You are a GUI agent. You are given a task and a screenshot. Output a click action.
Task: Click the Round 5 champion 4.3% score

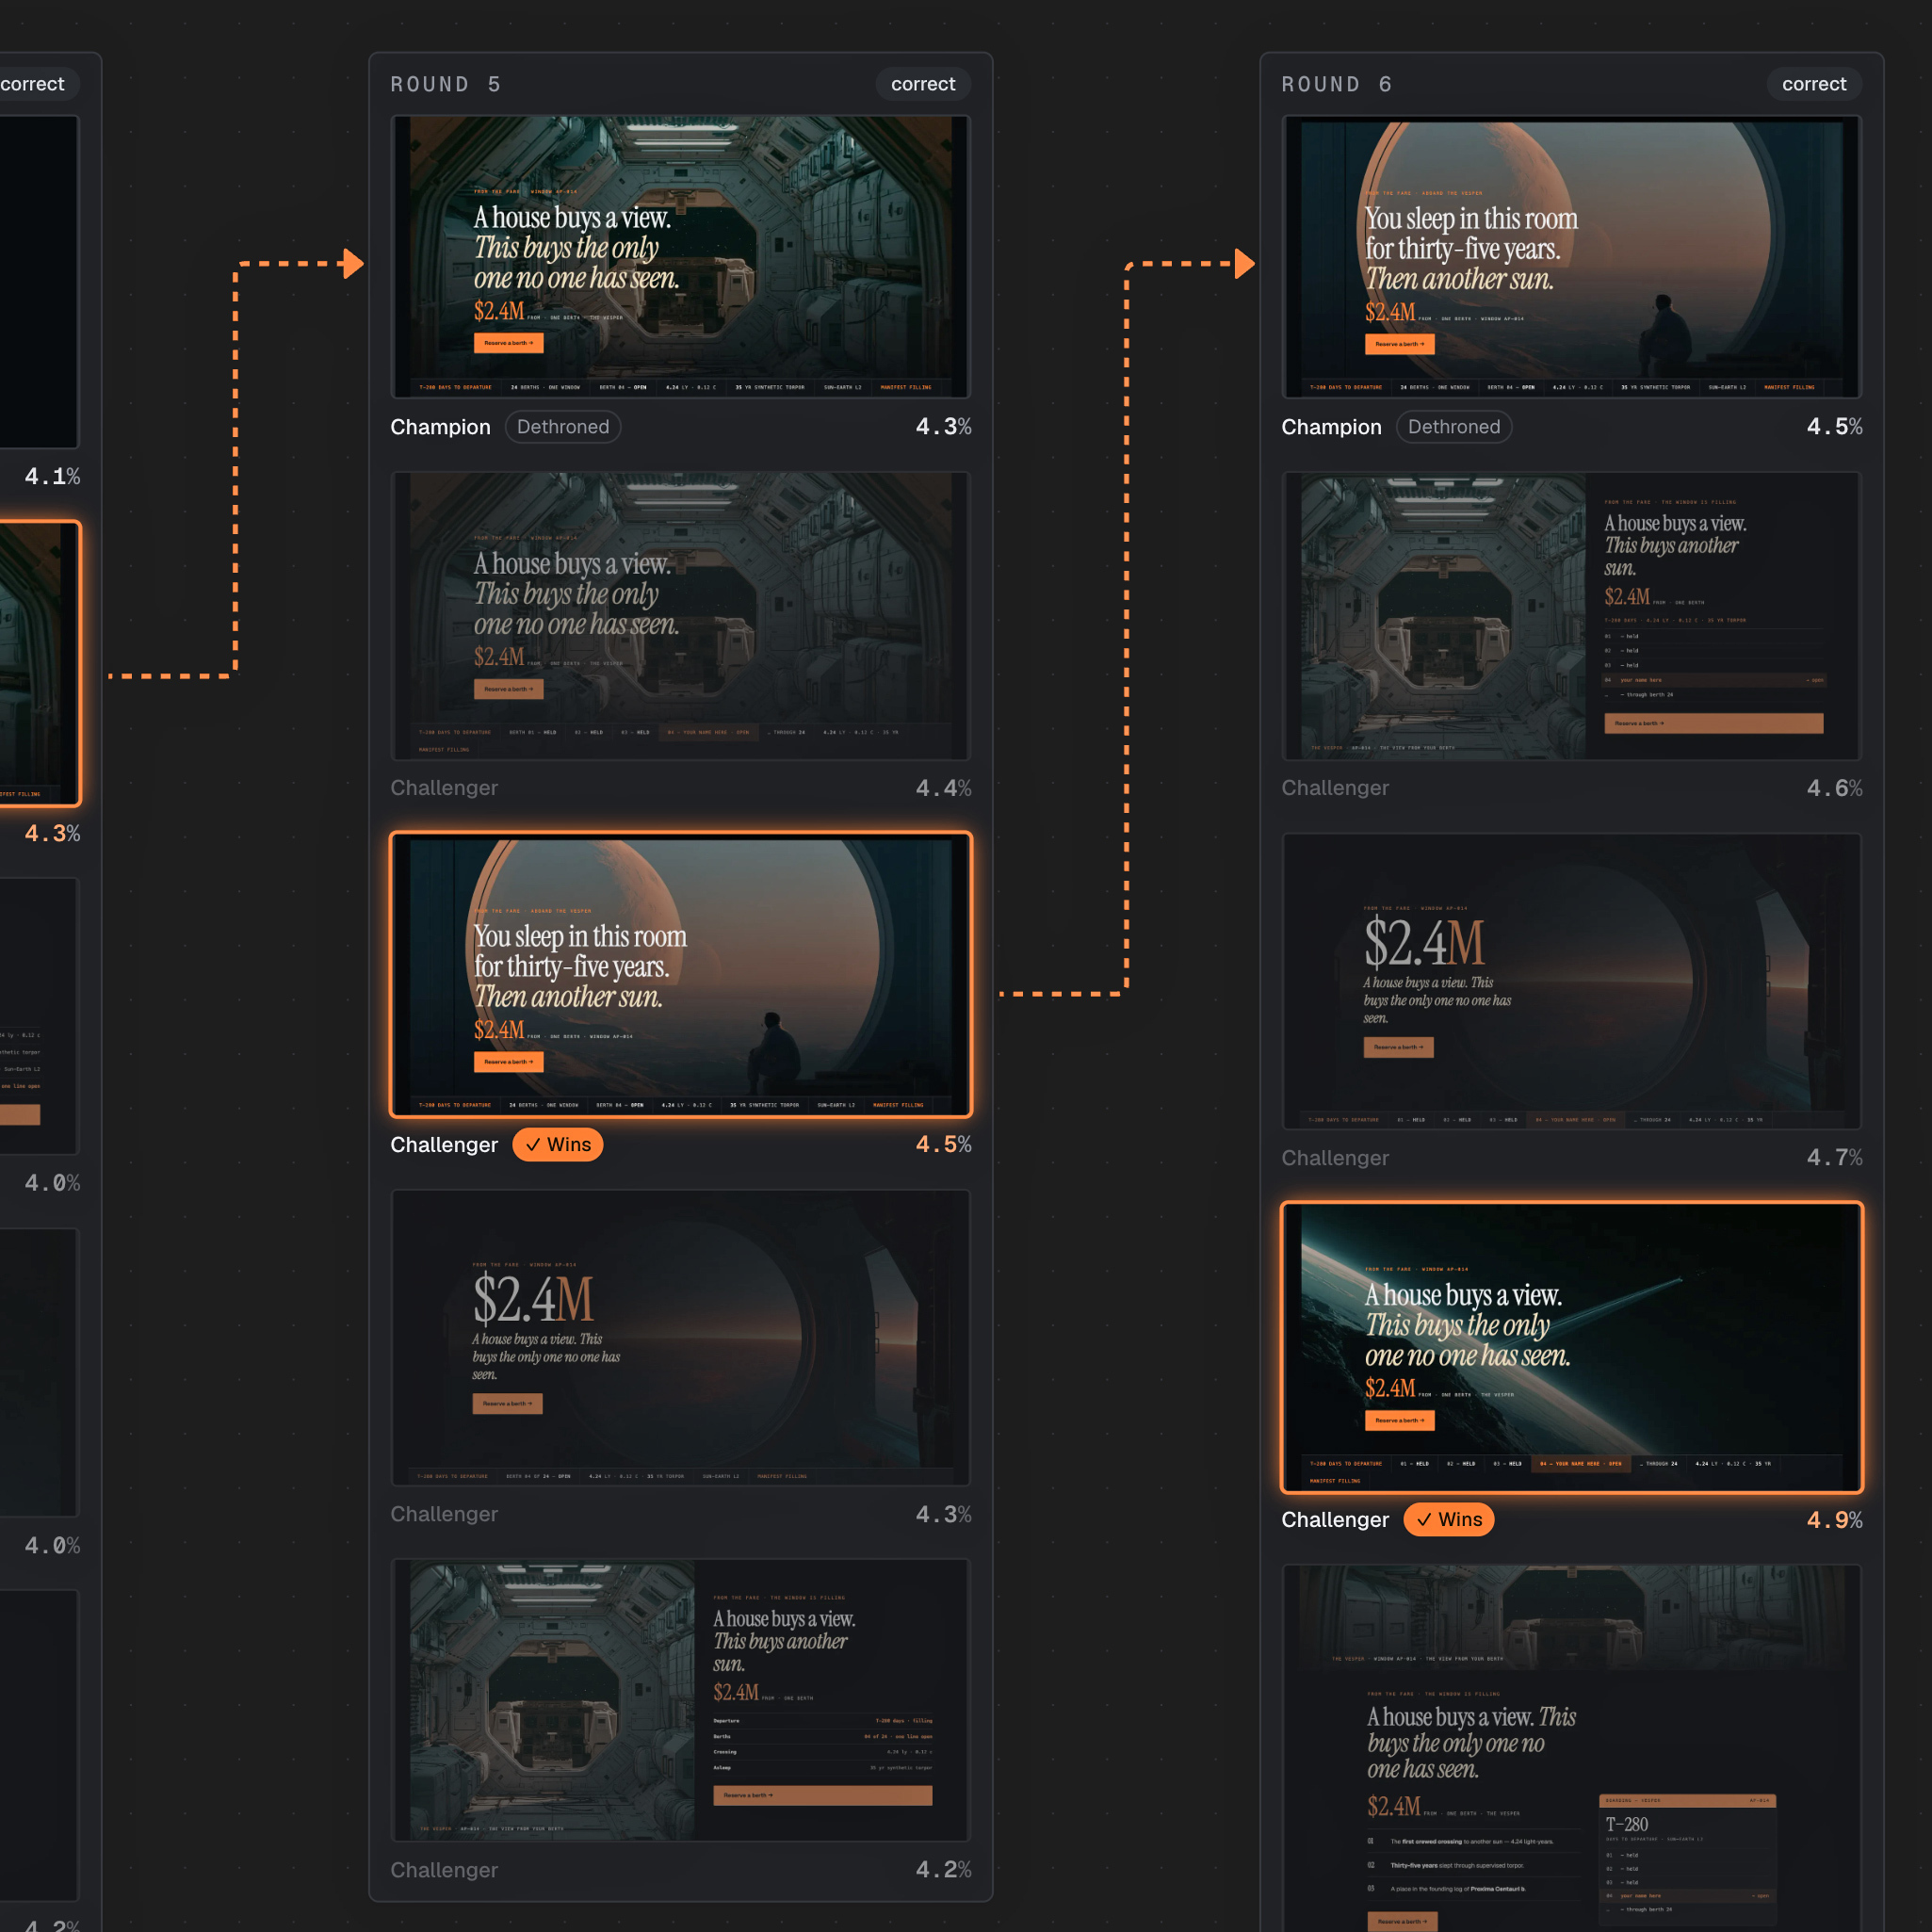click(x=943, y=427)
